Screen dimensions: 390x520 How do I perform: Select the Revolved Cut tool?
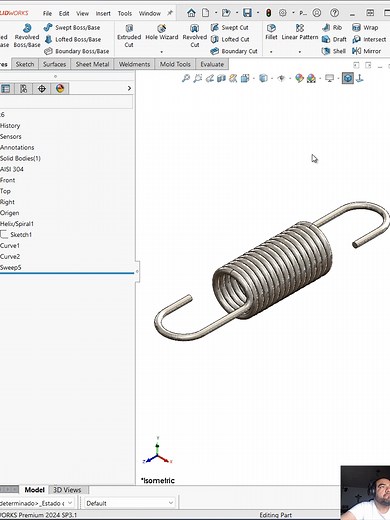click(x=195, y=36)
